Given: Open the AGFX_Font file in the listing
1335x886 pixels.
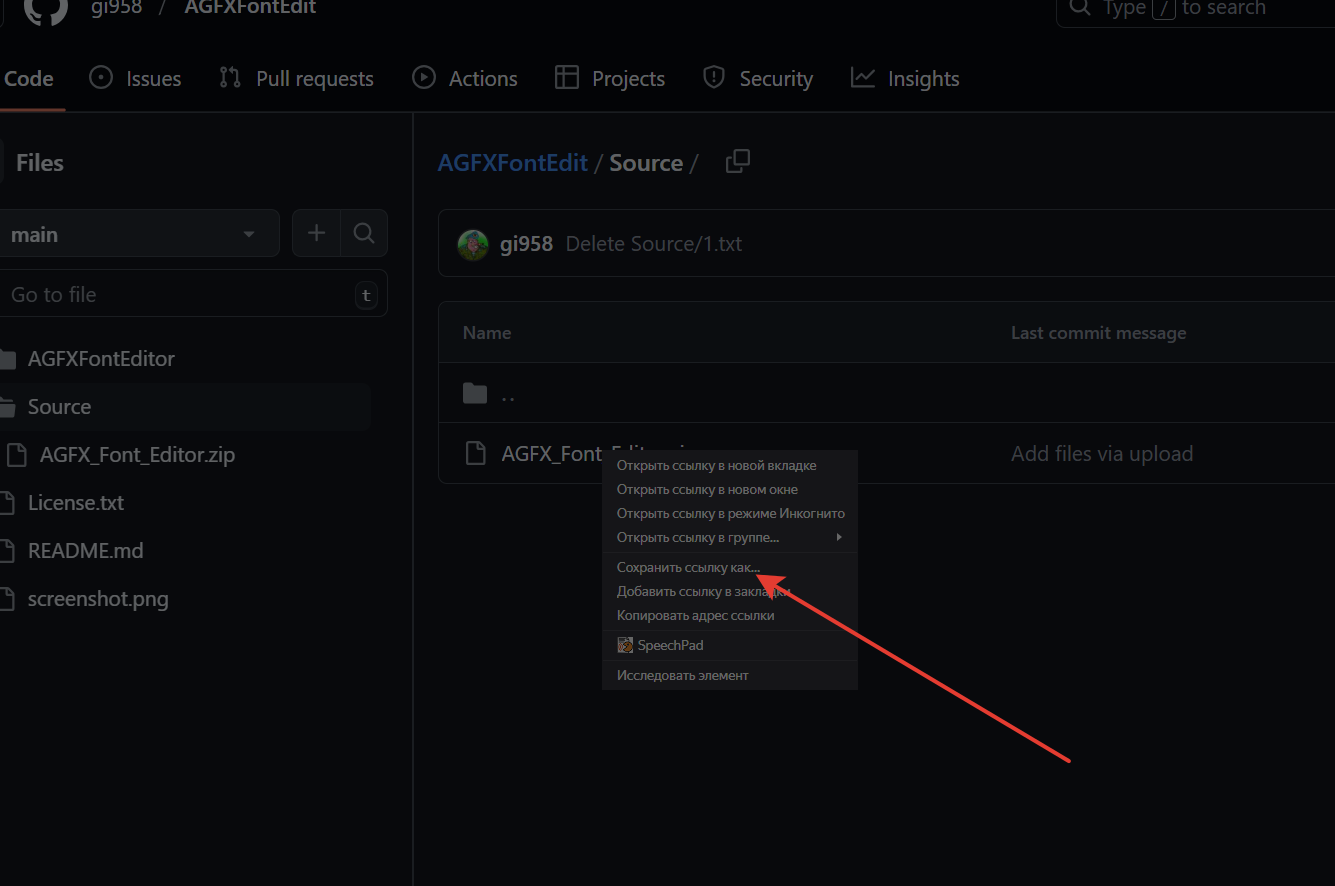Looking at the screenshot, I should coord(552,454).
